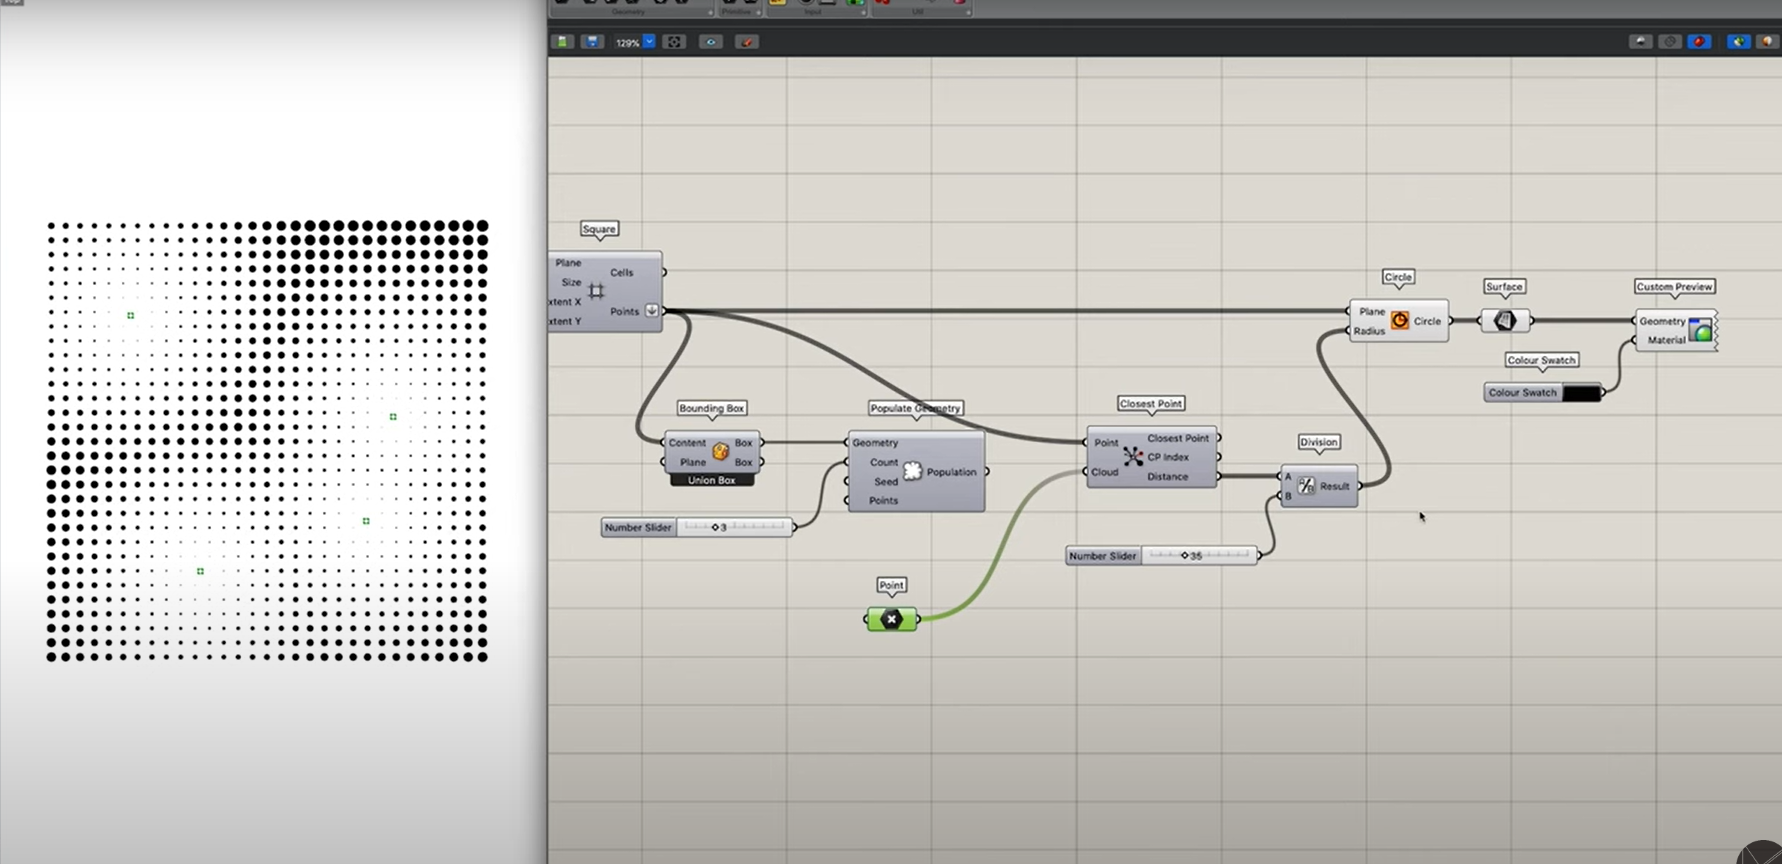Click the slider grip showing value 35
Viewport: 1782px width, 864px height.
pyautogui.click(x=1184, y=556)
